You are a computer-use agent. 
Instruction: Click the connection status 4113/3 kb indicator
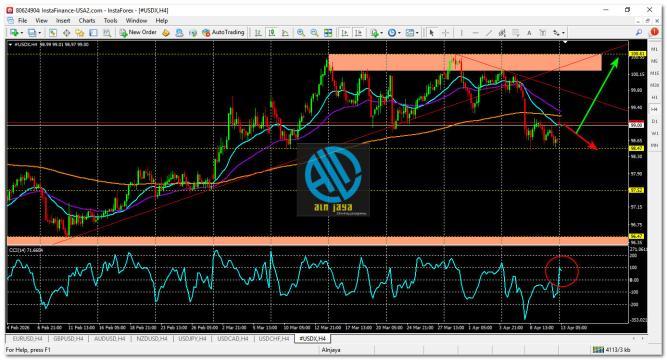612,350
